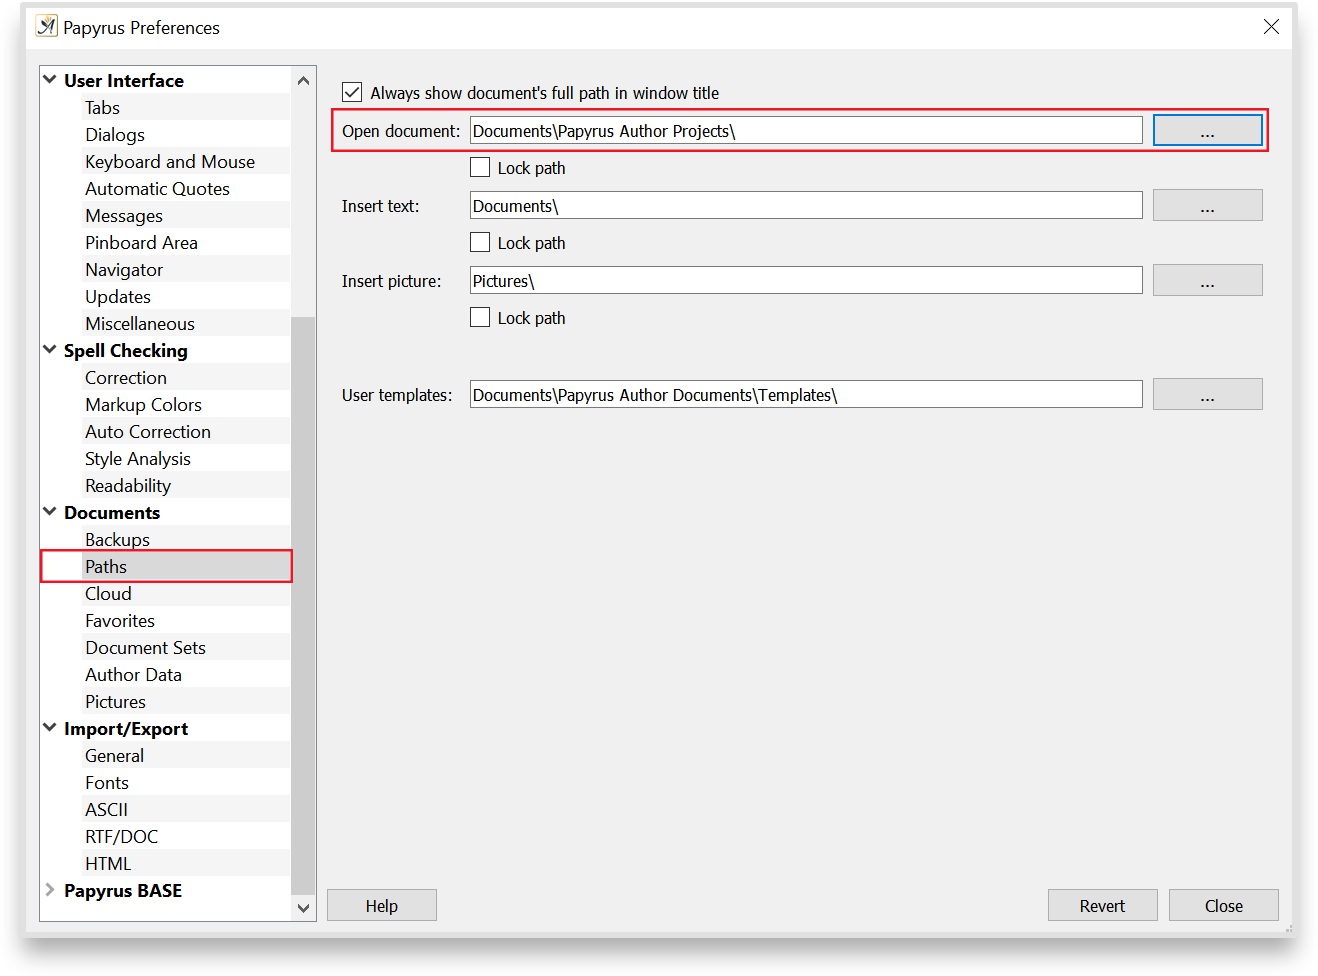Select Readability settings
This screenshot has height=976, width=1318.
pyautogui.click(x=128, y=486)
